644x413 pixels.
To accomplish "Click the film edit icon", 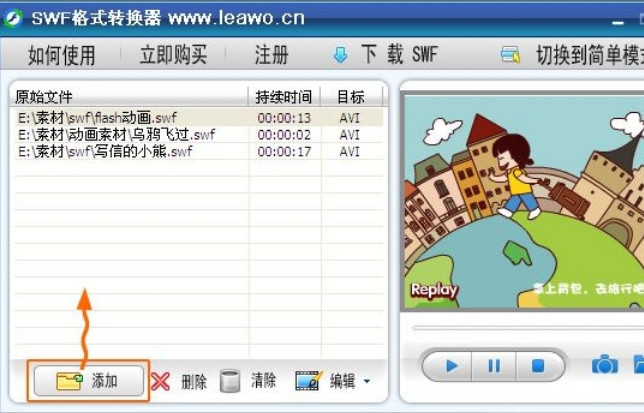I will [x=309, y=381].
